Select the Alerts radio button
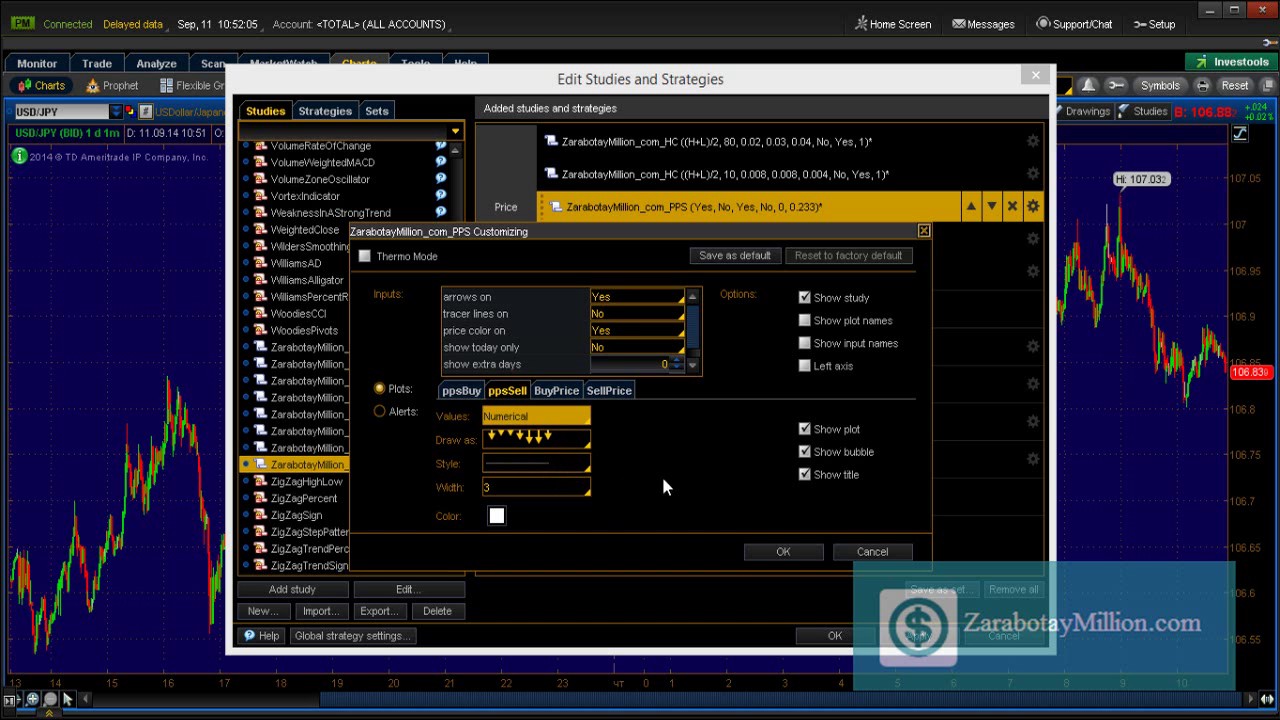The image size is (1280, 720). 379,411
